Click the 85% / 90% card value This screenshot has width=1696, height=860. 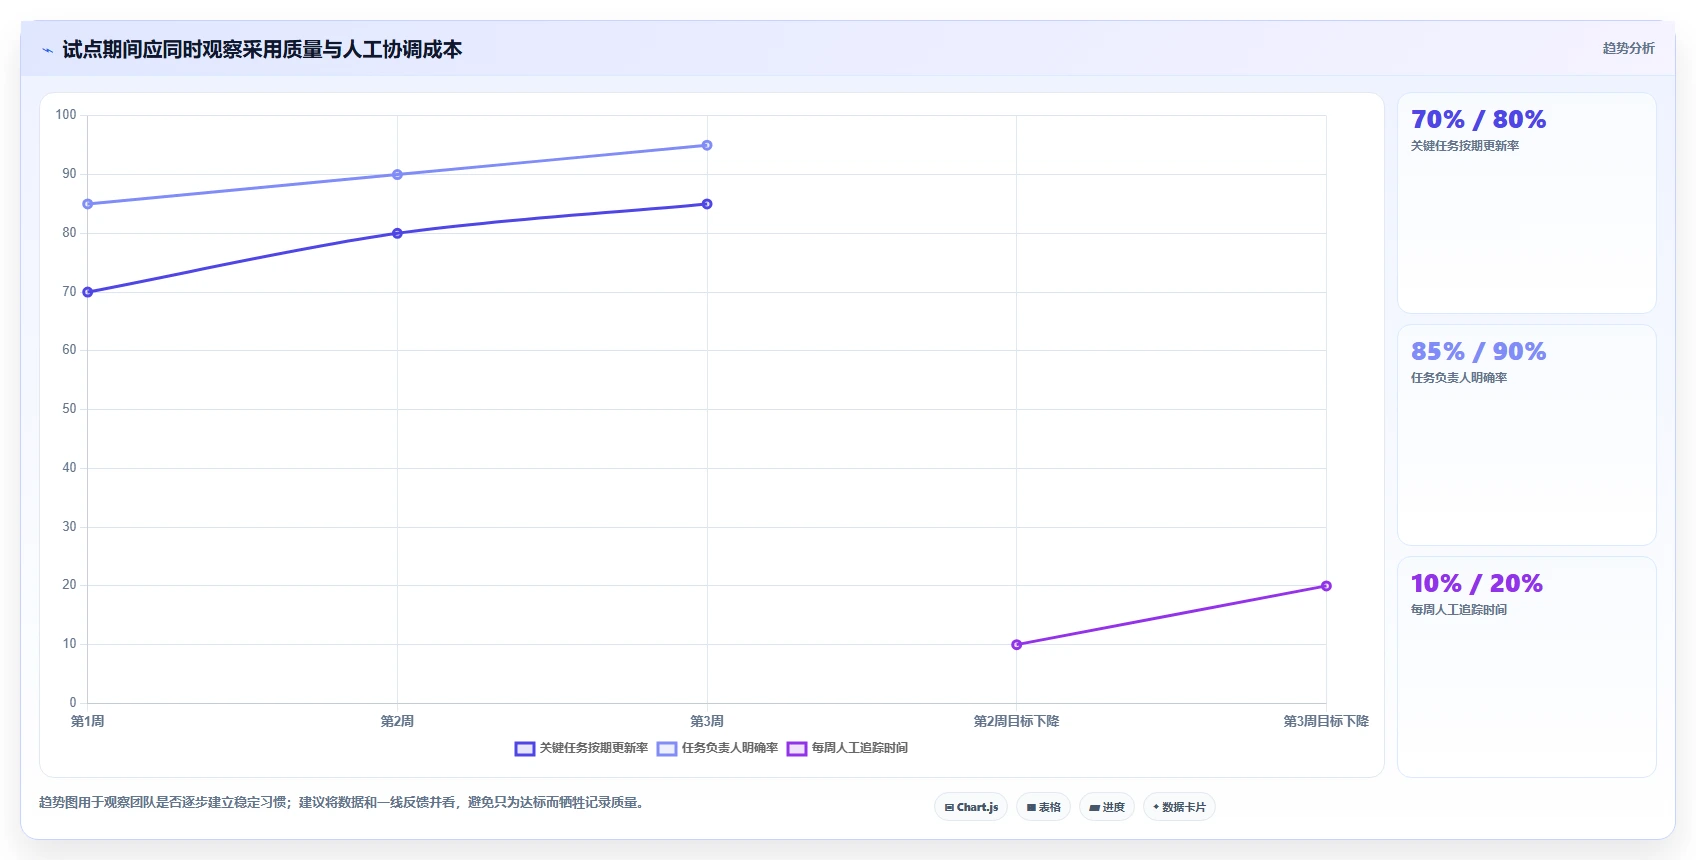point(1478,352)
